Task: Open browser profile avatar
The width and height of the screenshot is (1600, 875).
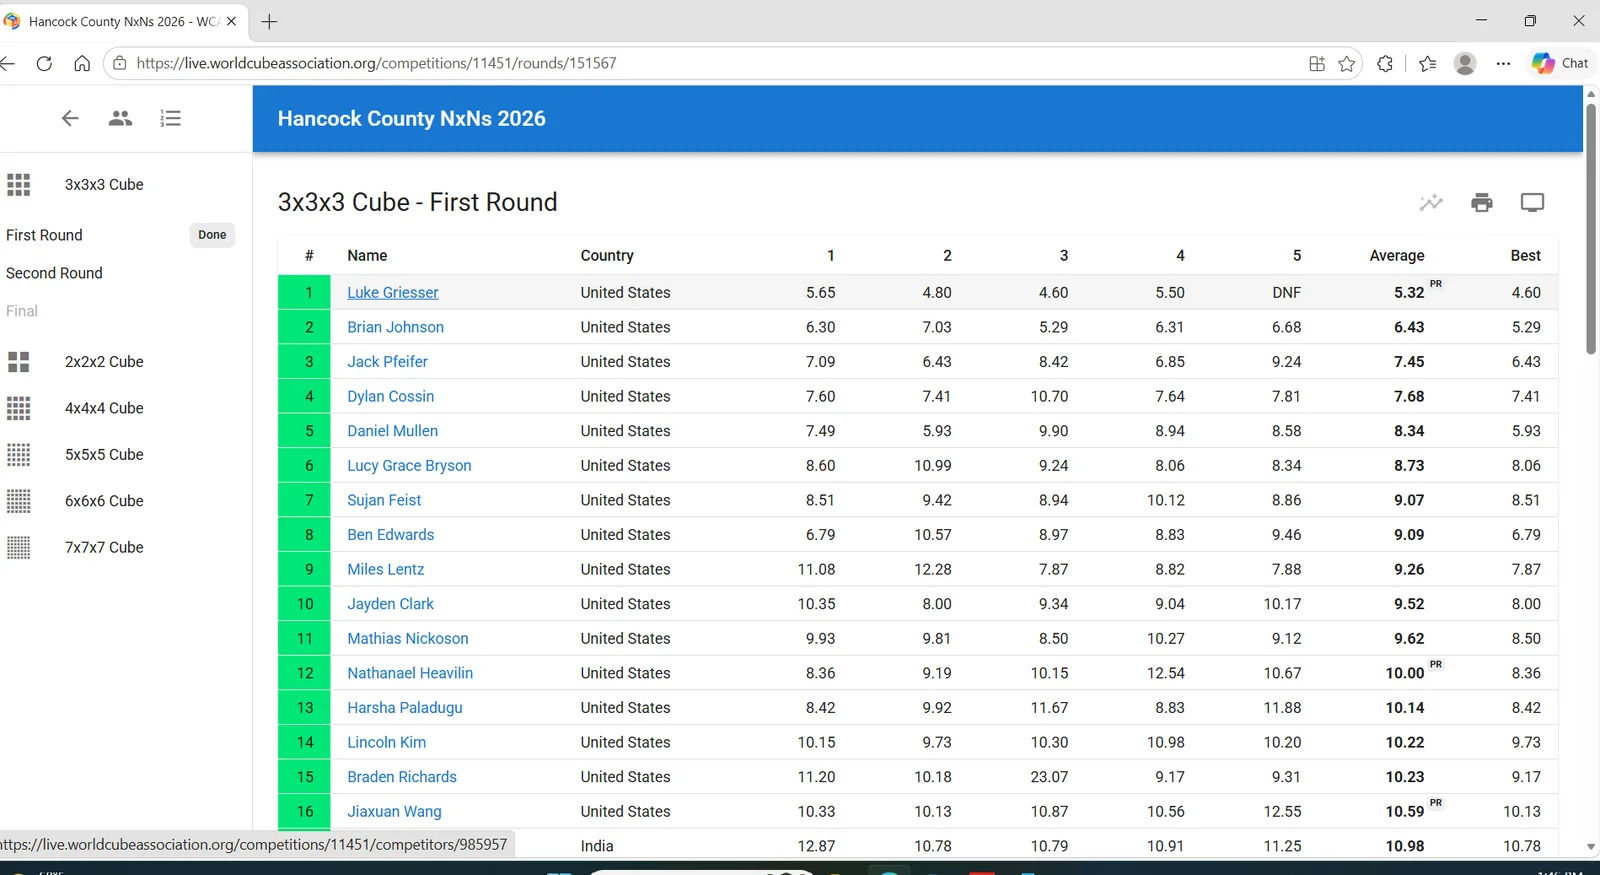Action: coord(1465,63)
